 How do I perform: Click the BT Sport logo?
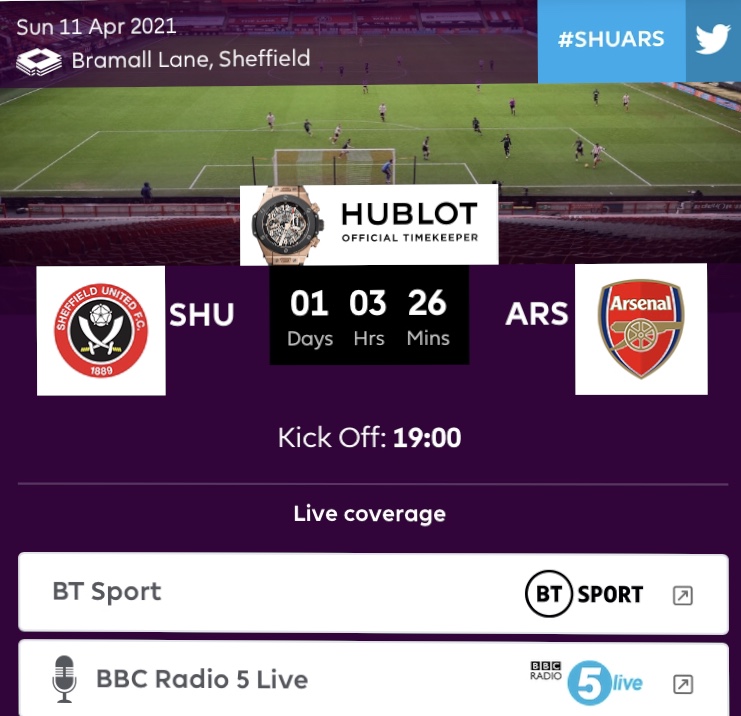pos(584,594)
